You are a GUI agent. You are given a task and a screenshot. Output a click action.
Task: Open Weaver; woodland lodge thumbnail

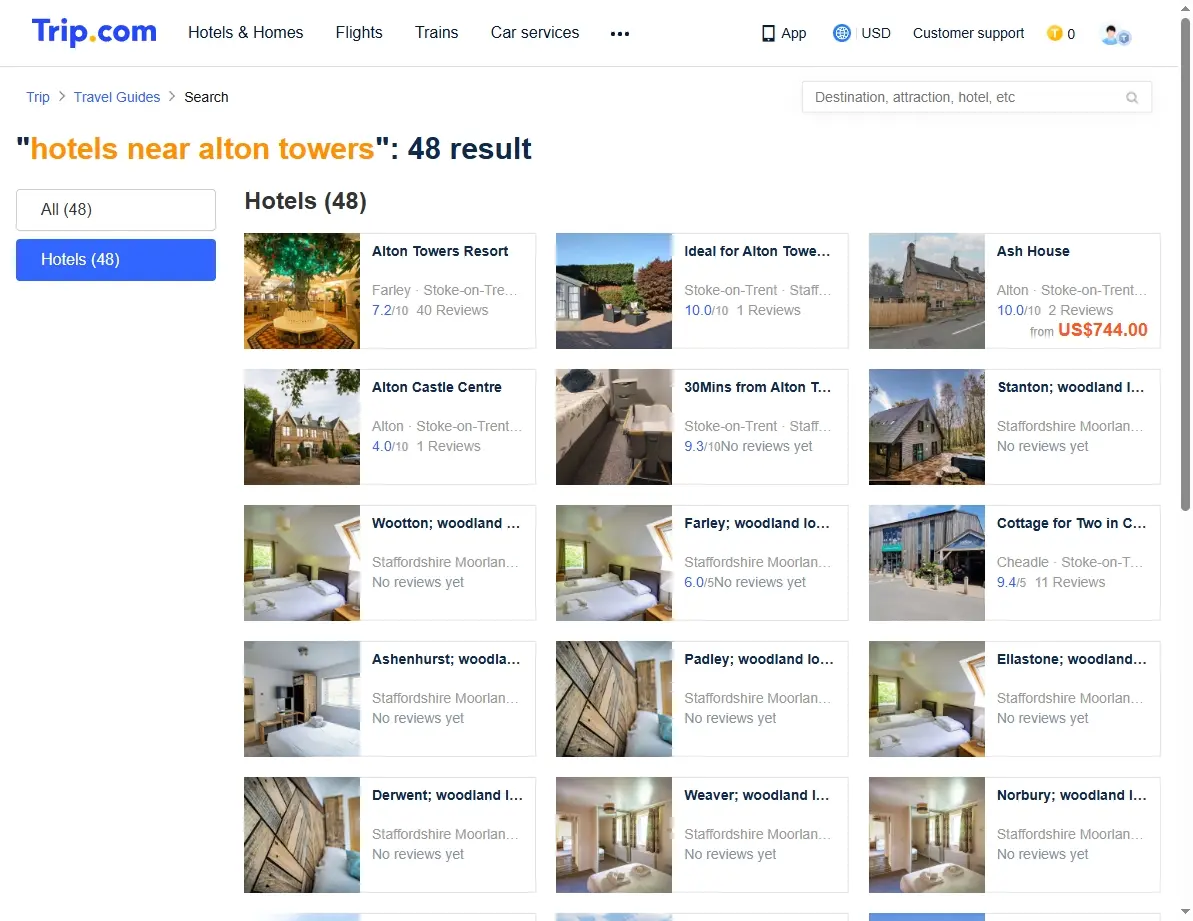click(614, 836)
